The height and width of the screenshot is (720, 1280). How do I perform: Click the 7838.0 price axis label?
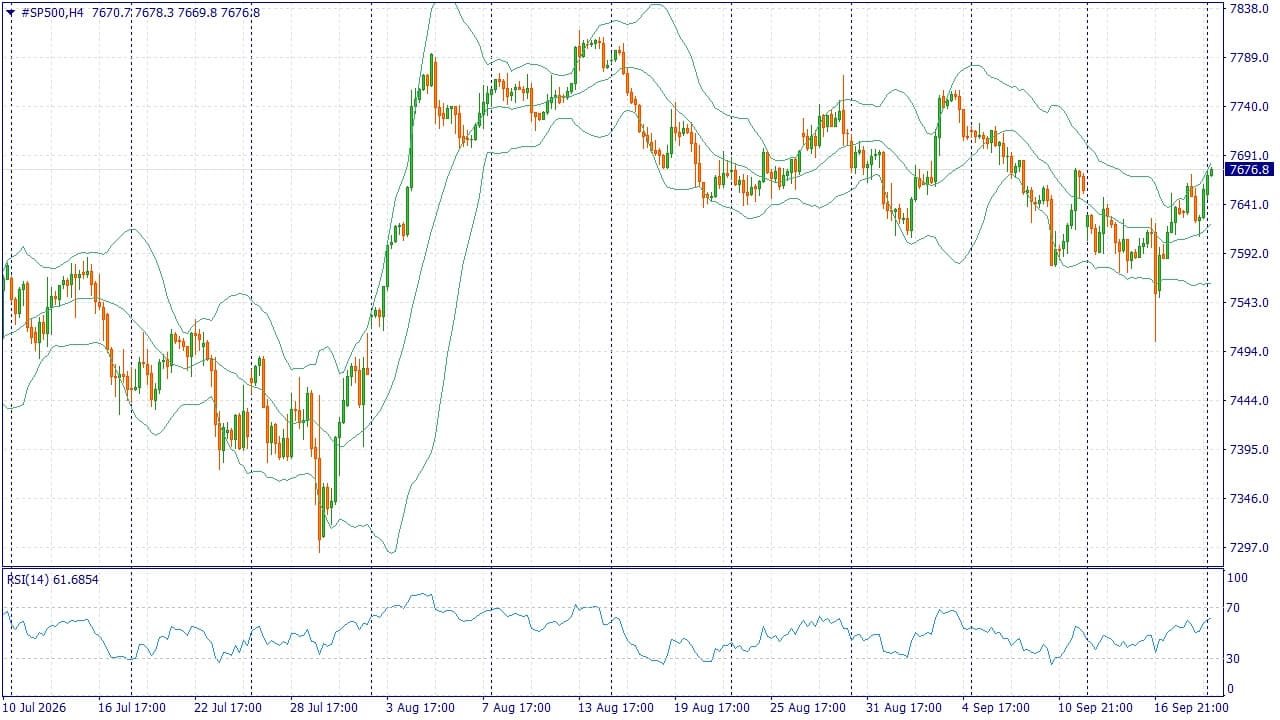(1249, 8)
